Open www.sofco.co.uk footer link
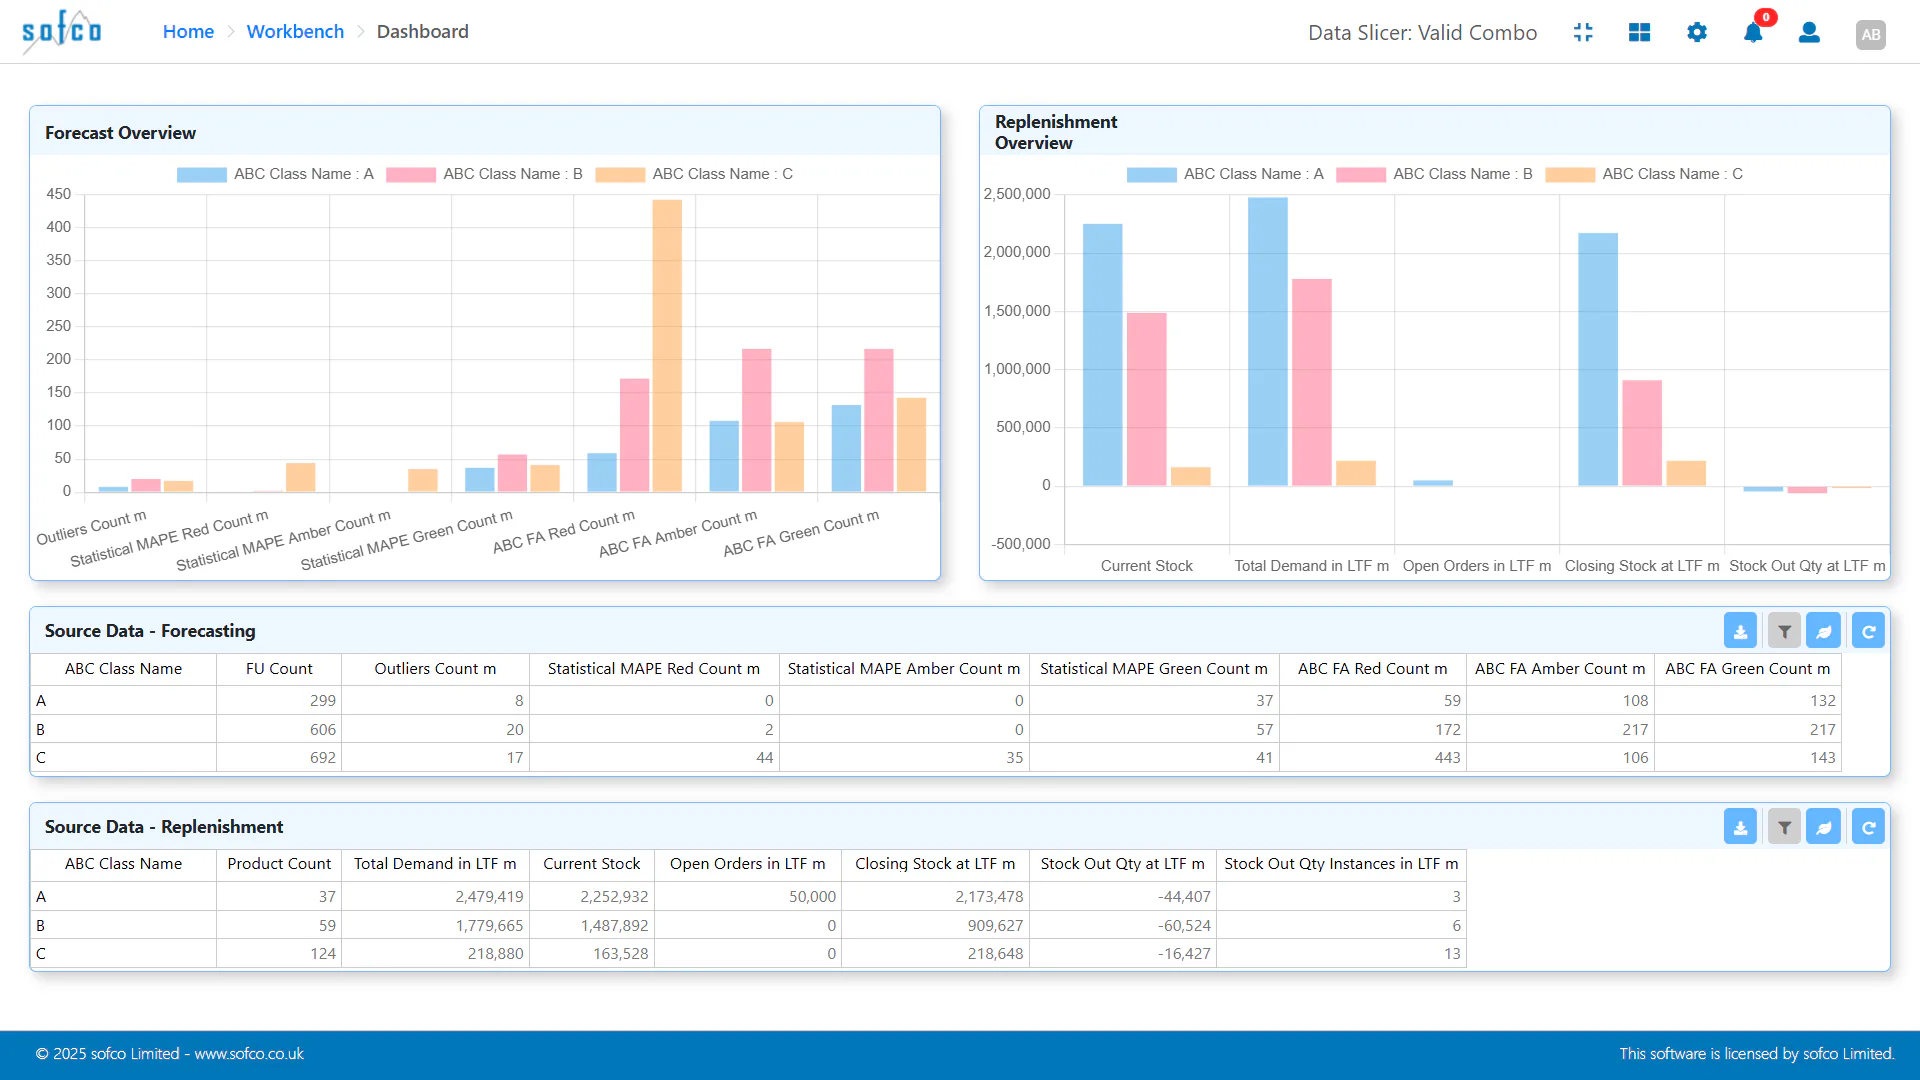 249,1054
